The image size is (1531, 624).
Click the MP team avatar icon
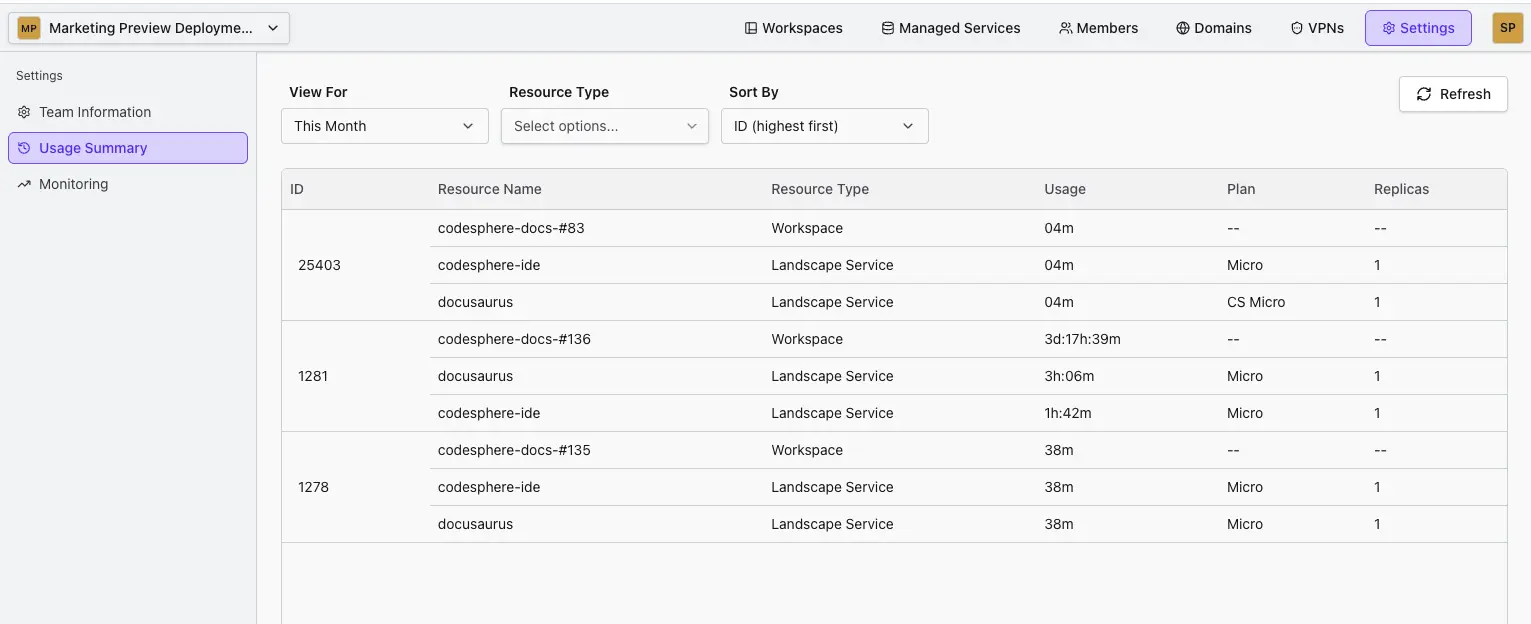(29, 28)
